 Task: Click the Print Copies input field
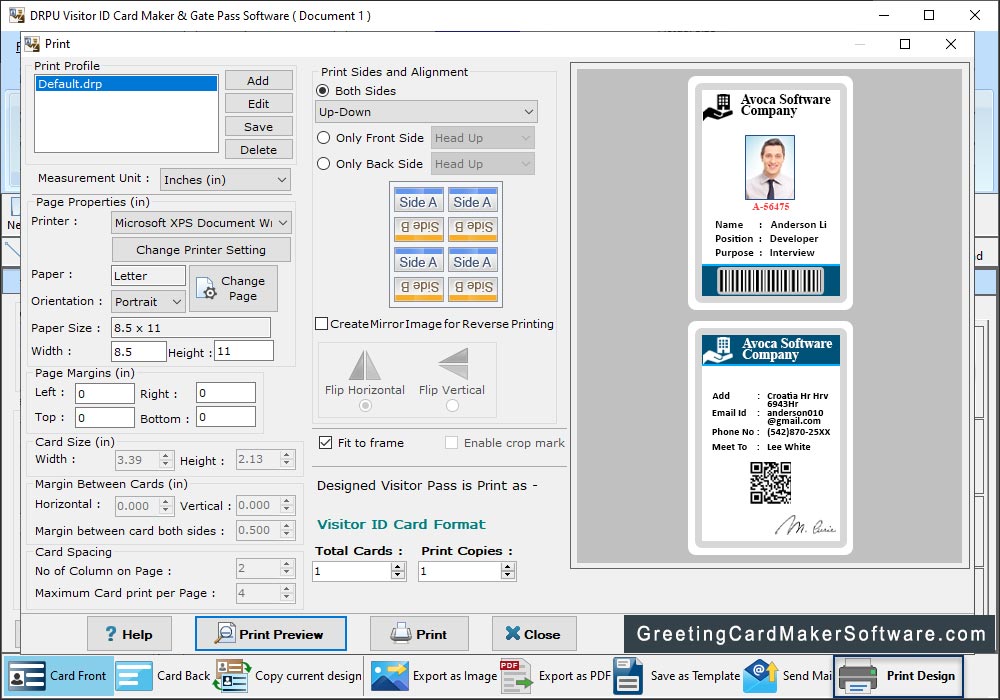(460, 571)
